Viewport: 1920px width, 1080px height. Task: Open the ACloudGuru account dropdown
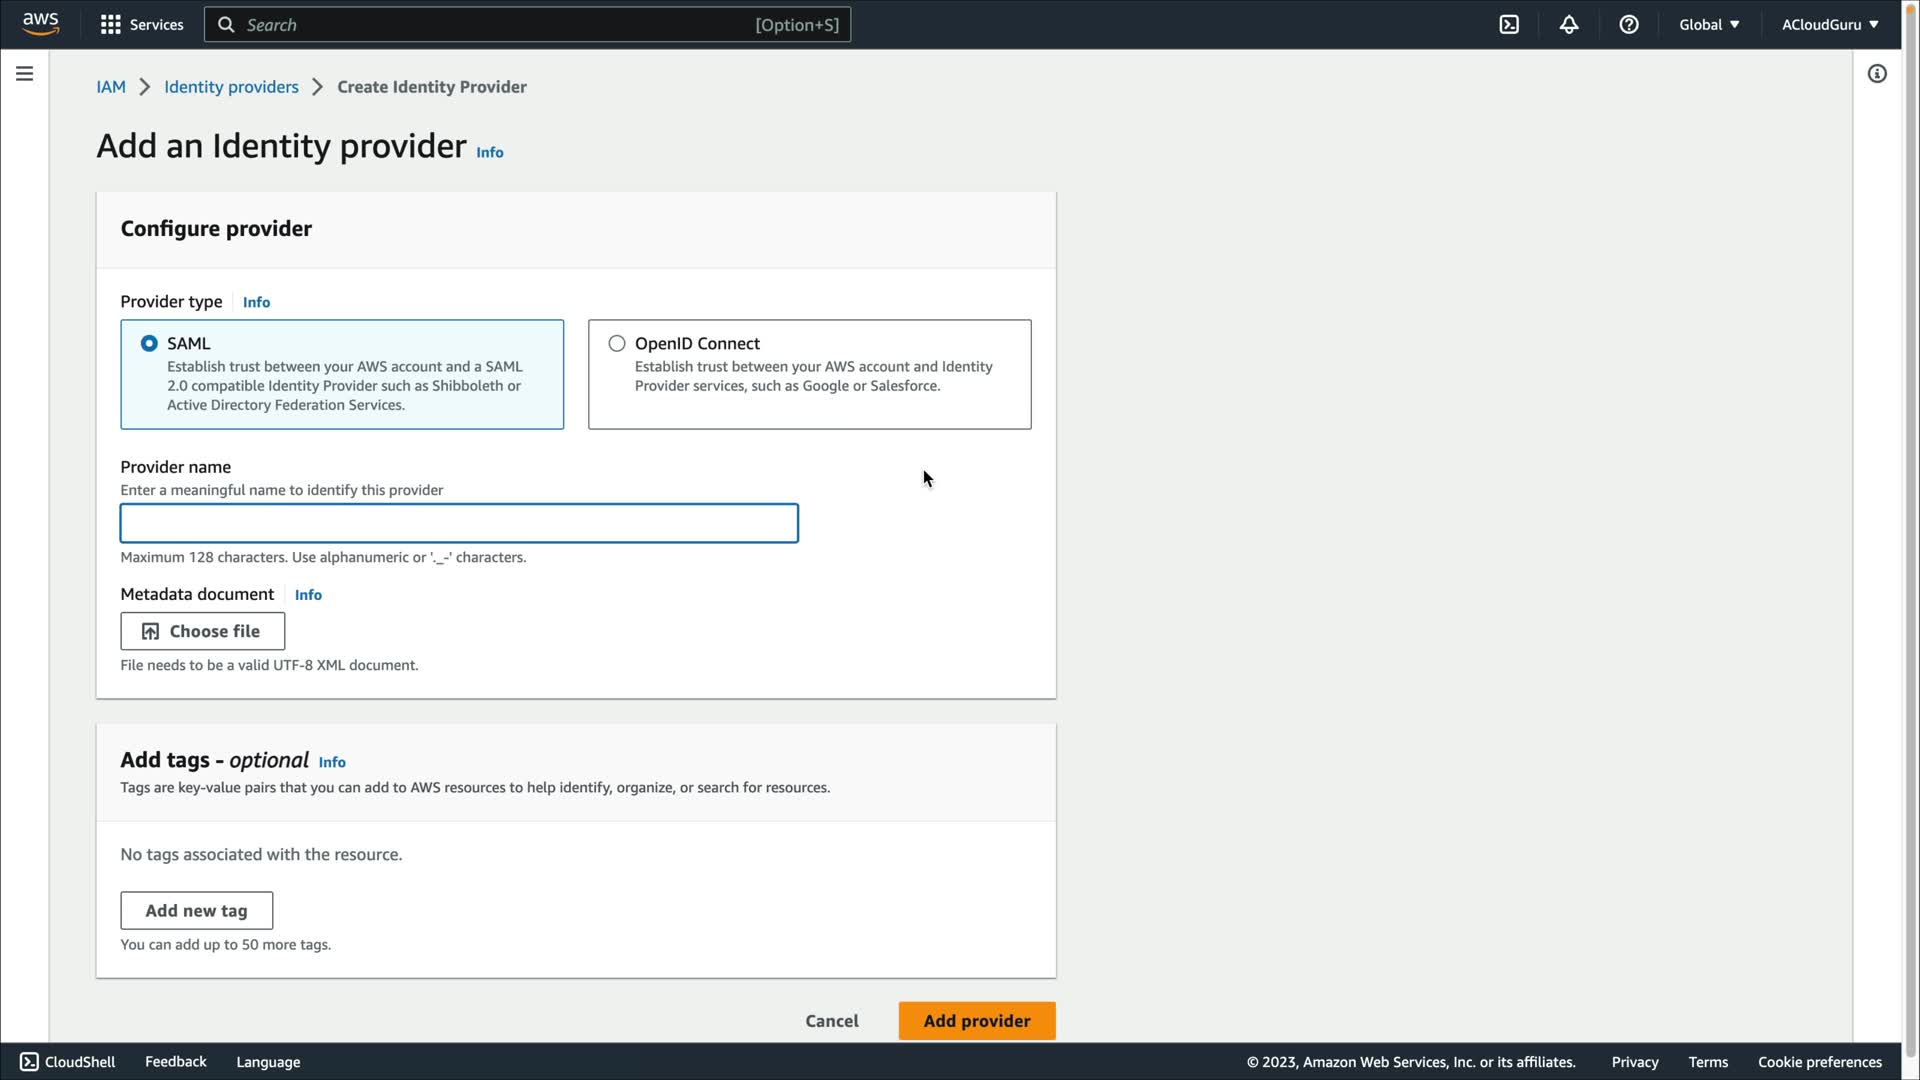click(x=1829, y=25)
